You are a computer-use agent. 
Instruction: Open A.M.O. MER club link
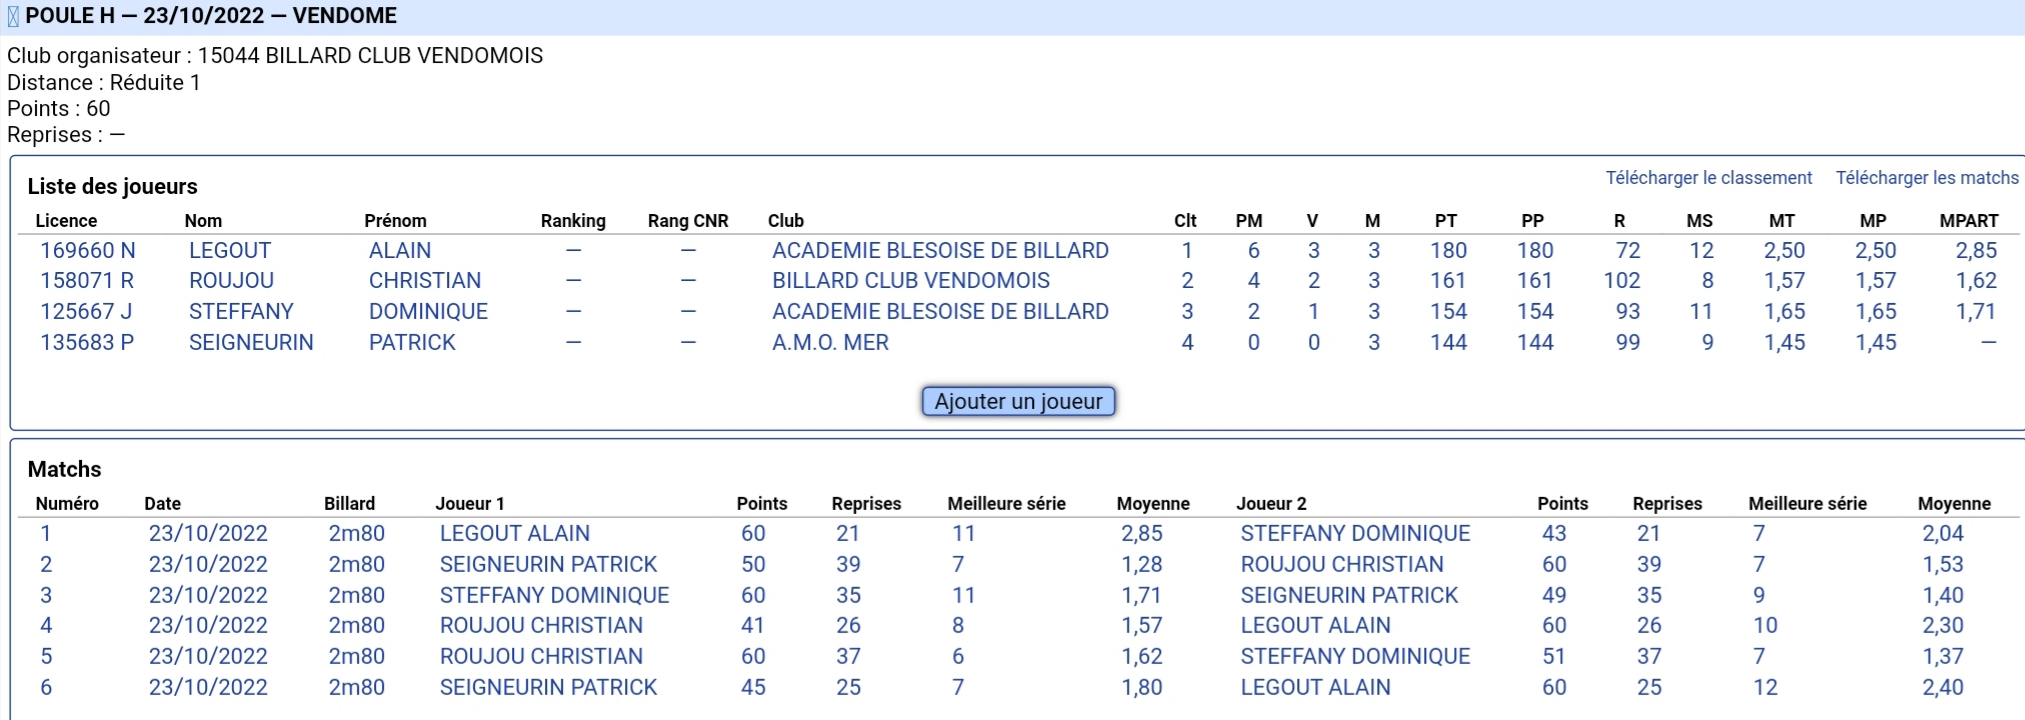pos(830,343)
